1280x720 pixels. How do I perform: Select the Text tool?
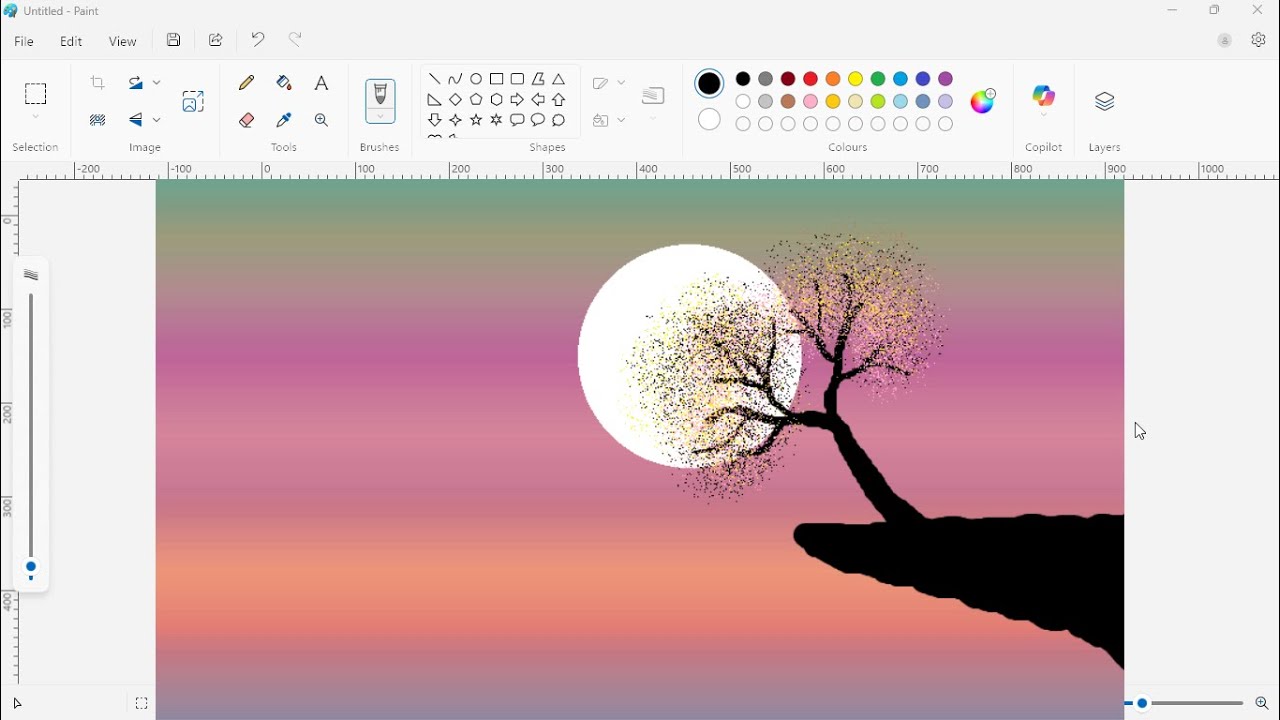click(x=322, y=83)
